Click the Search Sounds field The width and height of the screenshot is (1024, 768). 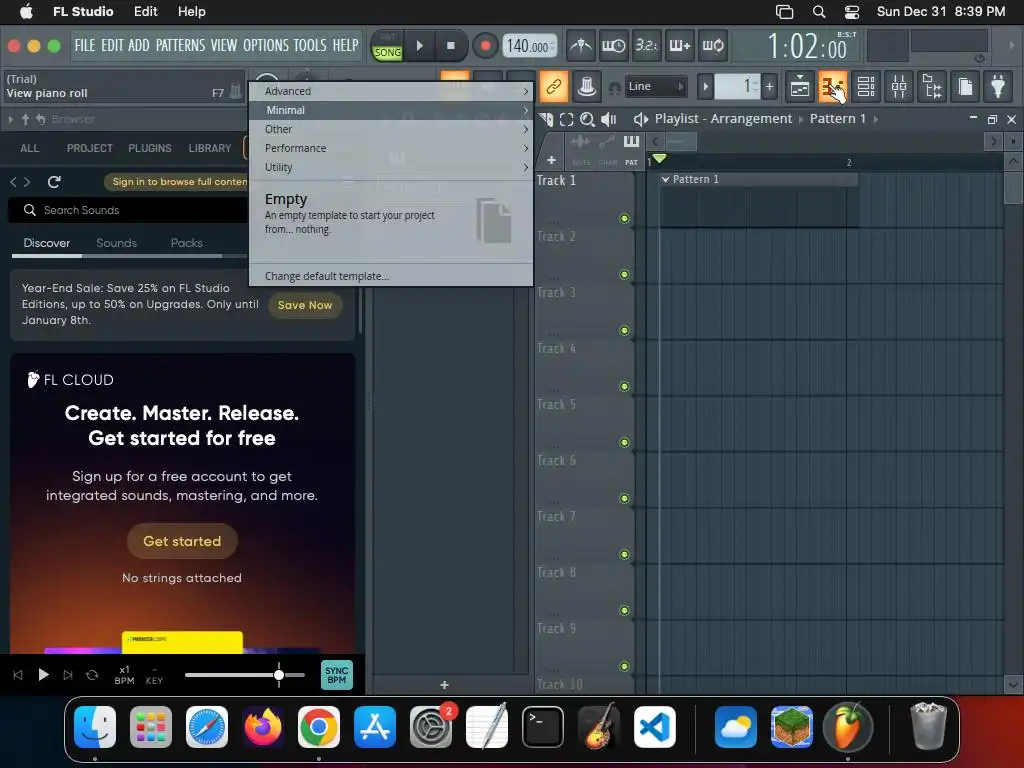click(x=128, y=210)
